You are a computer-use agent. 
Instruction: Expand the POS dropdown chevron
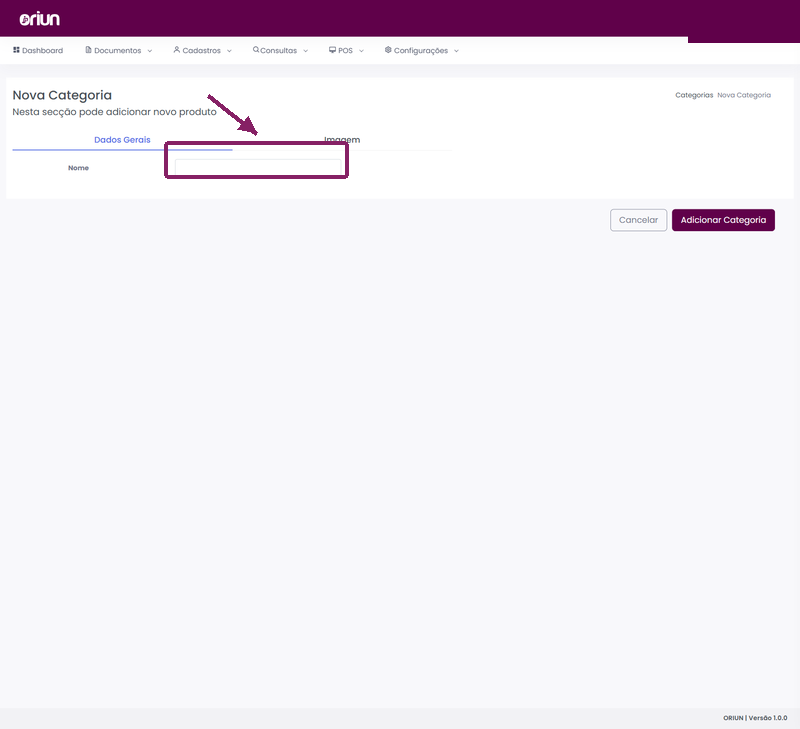[x=361, y=51]
